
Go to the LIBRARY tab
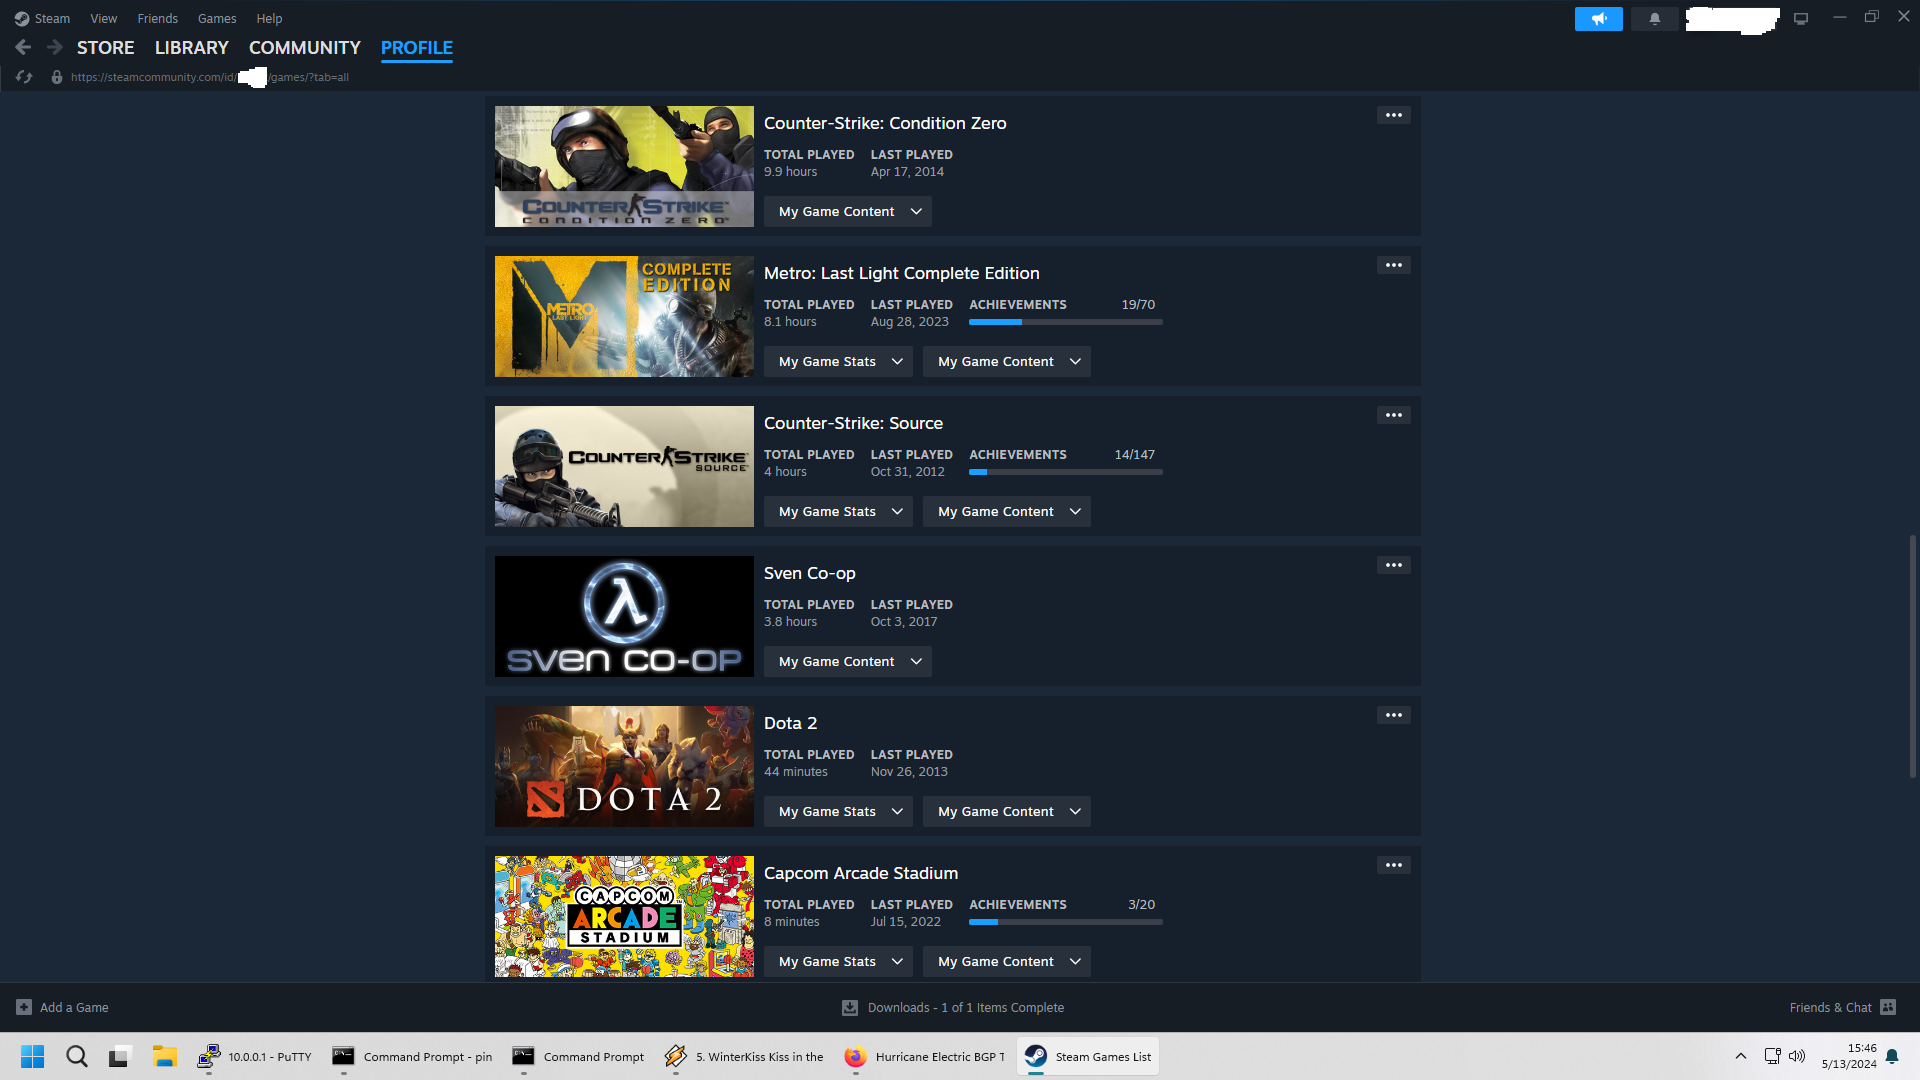point(191,47)
